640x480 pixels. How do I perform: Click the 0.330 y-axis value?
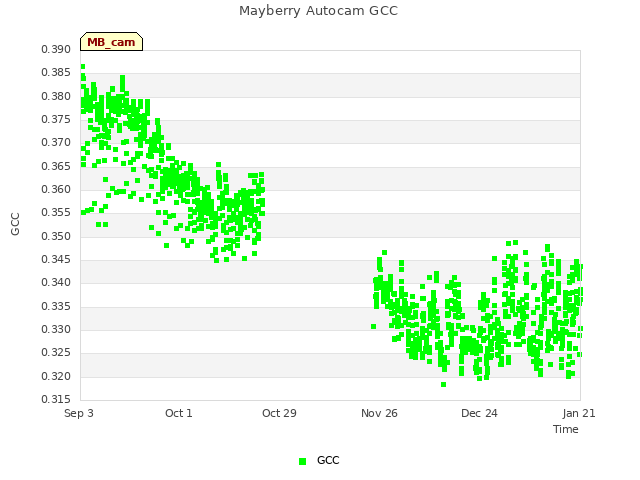[x=56, y=330]
